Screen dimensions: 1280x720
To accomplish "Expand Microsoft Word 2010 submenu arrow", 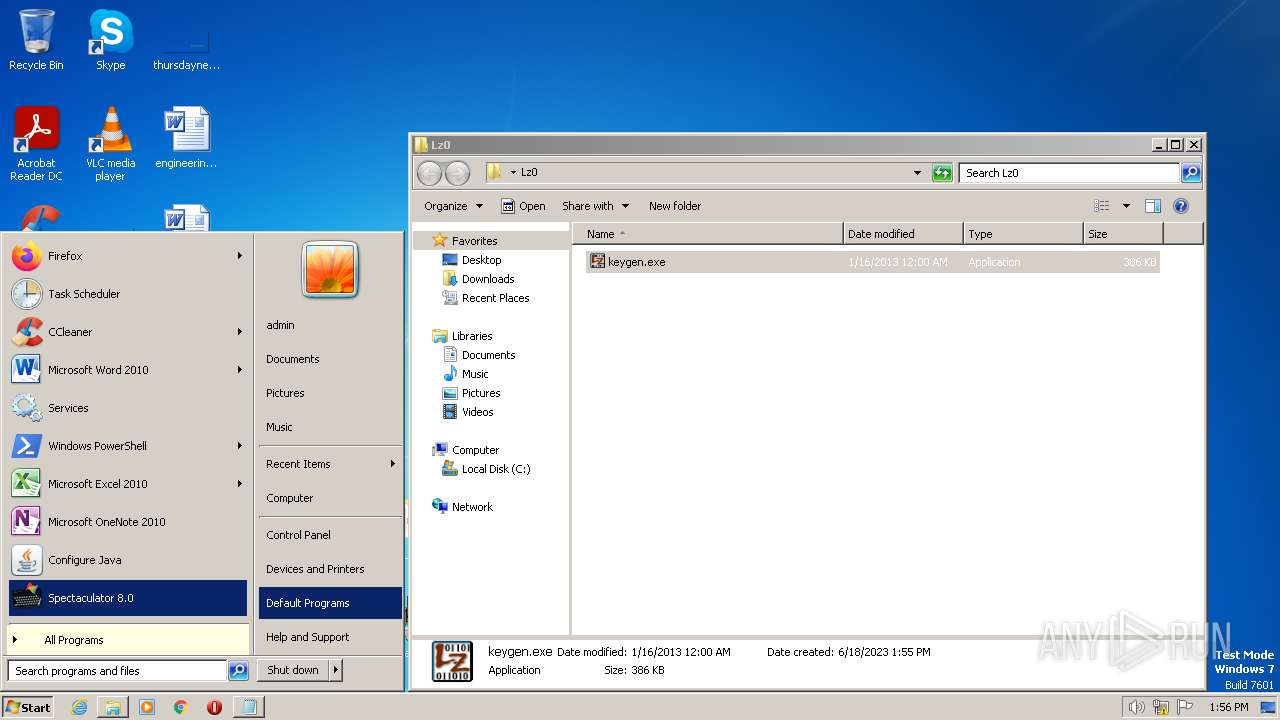I will tap(240, 370).
